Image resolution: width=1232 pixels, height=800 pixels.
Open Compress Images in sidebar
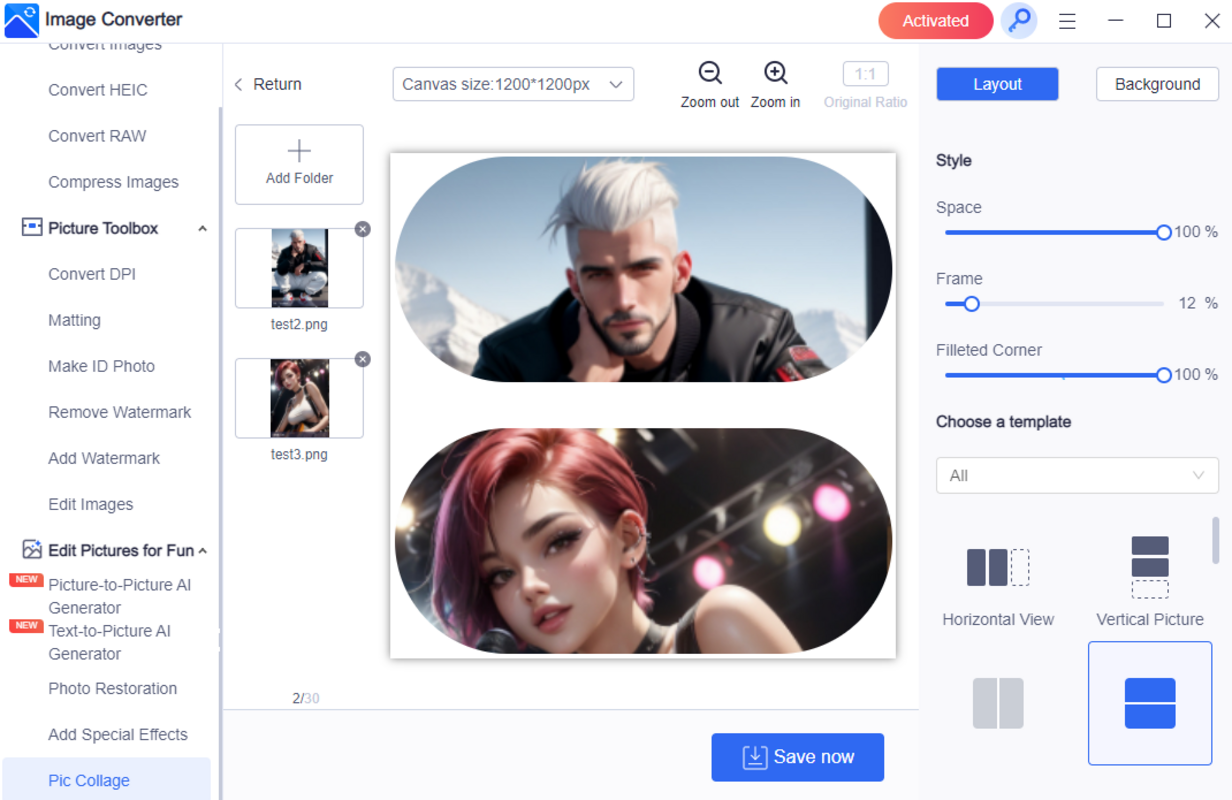coord(113,182)
